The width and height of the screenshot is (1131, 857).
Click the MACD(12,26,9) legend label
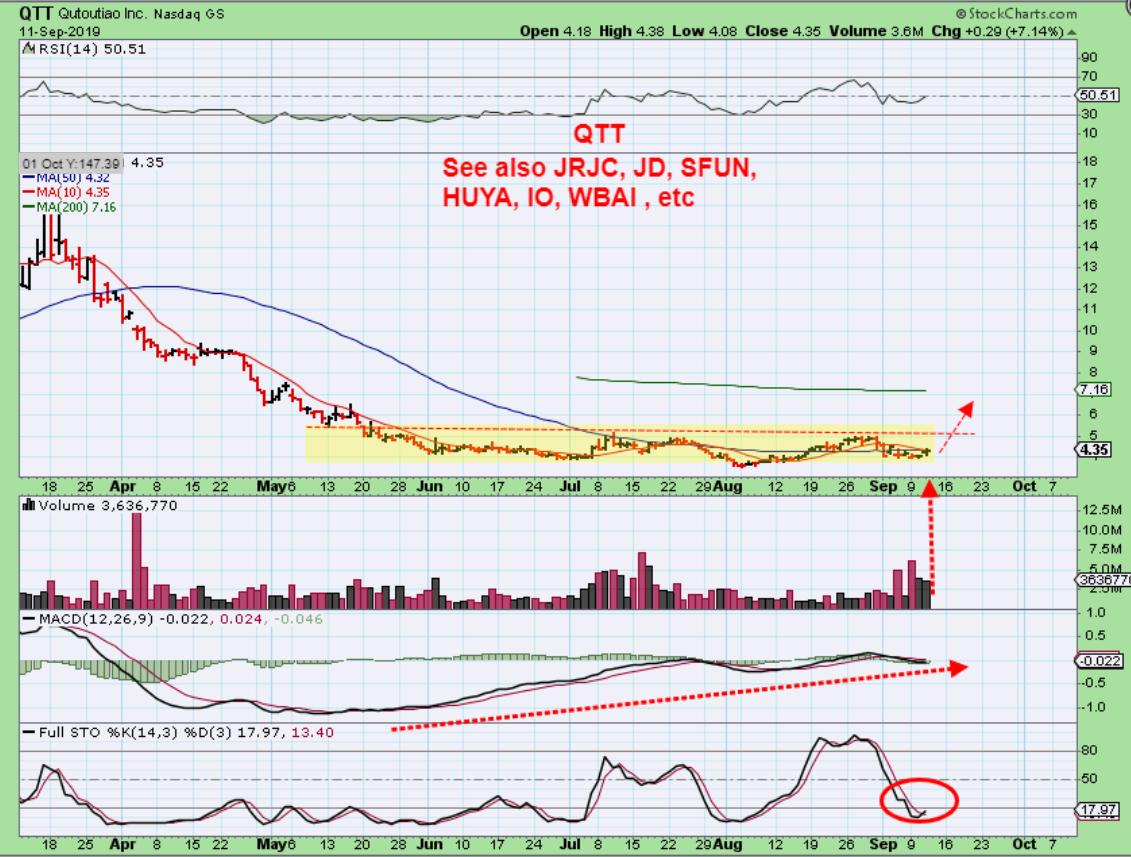tap(96, 619)
